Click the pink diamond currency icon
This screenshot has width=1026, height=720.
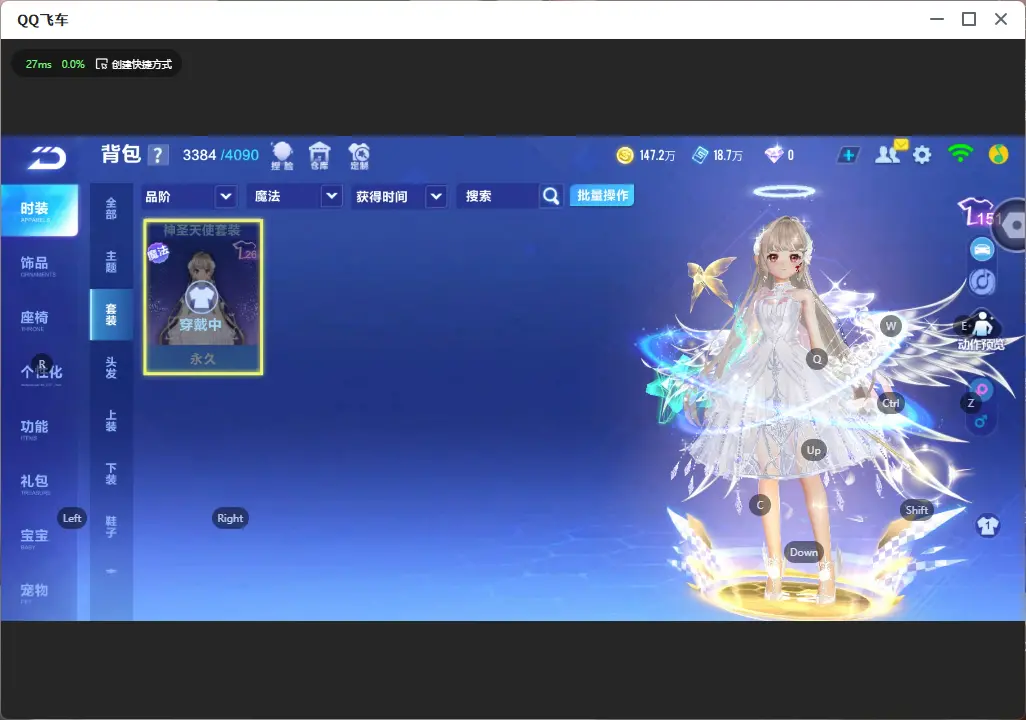tap(774, 155)
